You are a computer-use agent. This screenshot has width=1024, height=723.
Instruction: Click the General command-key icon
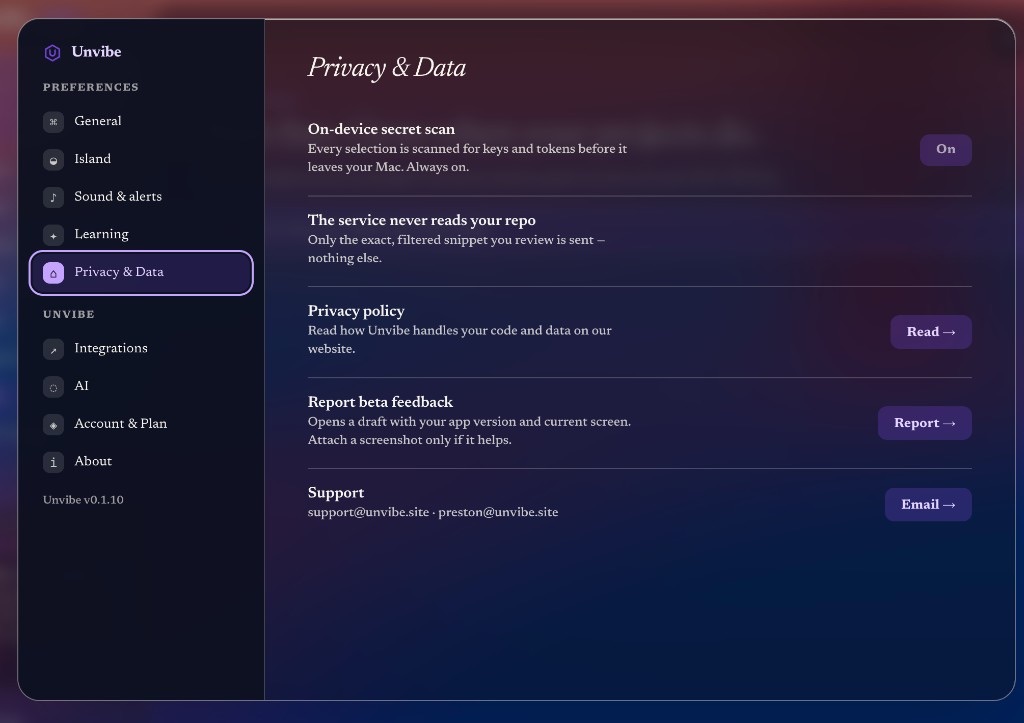tap(54, 121)
